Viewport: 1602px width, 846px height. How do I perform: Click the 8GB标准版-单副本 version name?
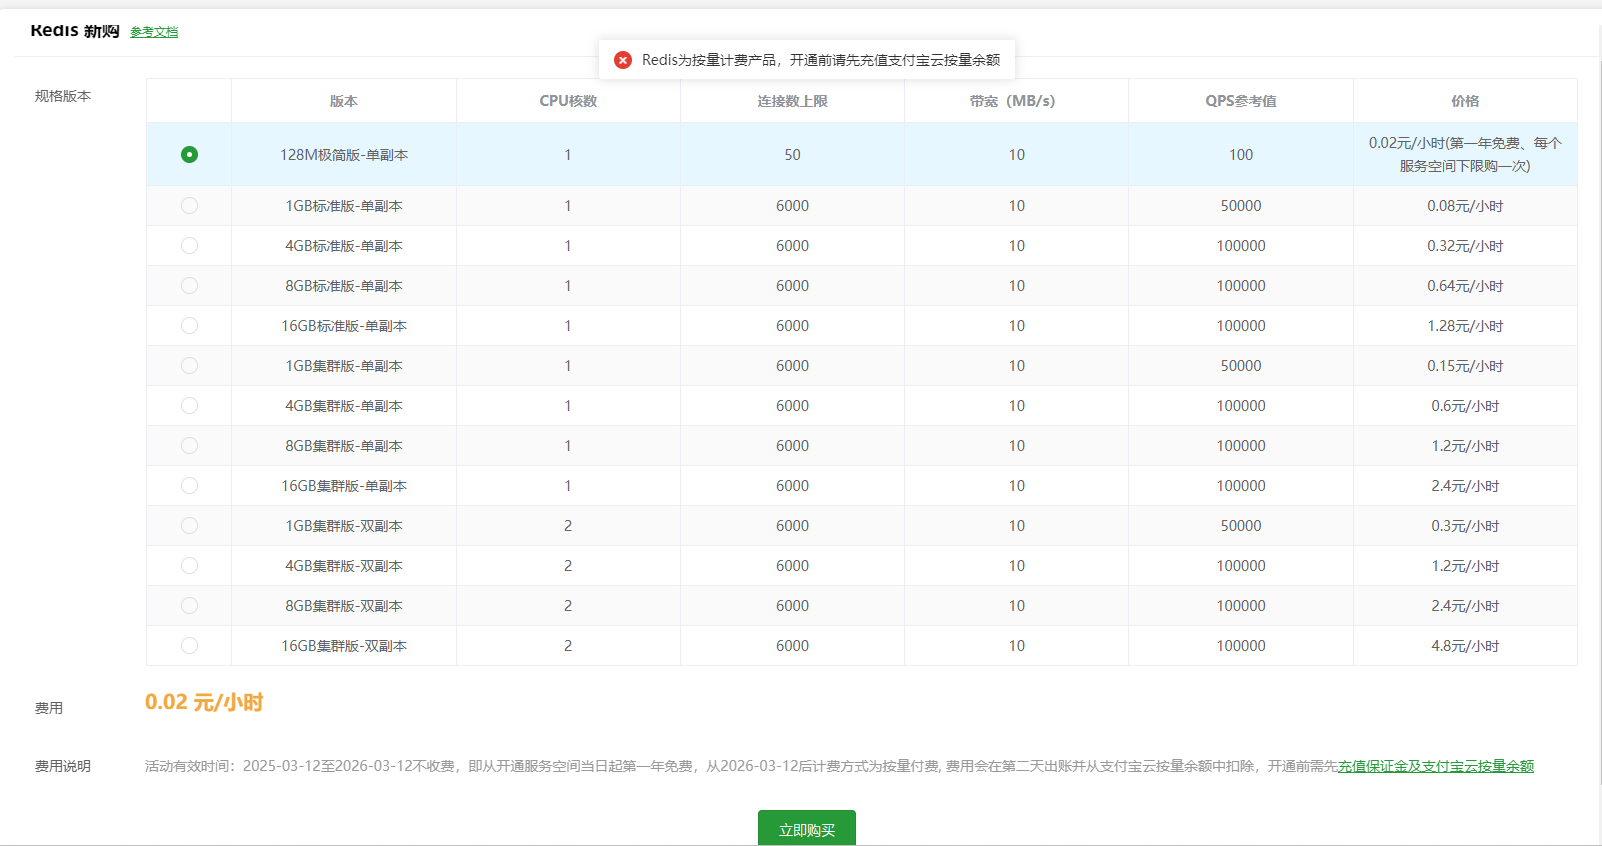[x=344, y=286]
